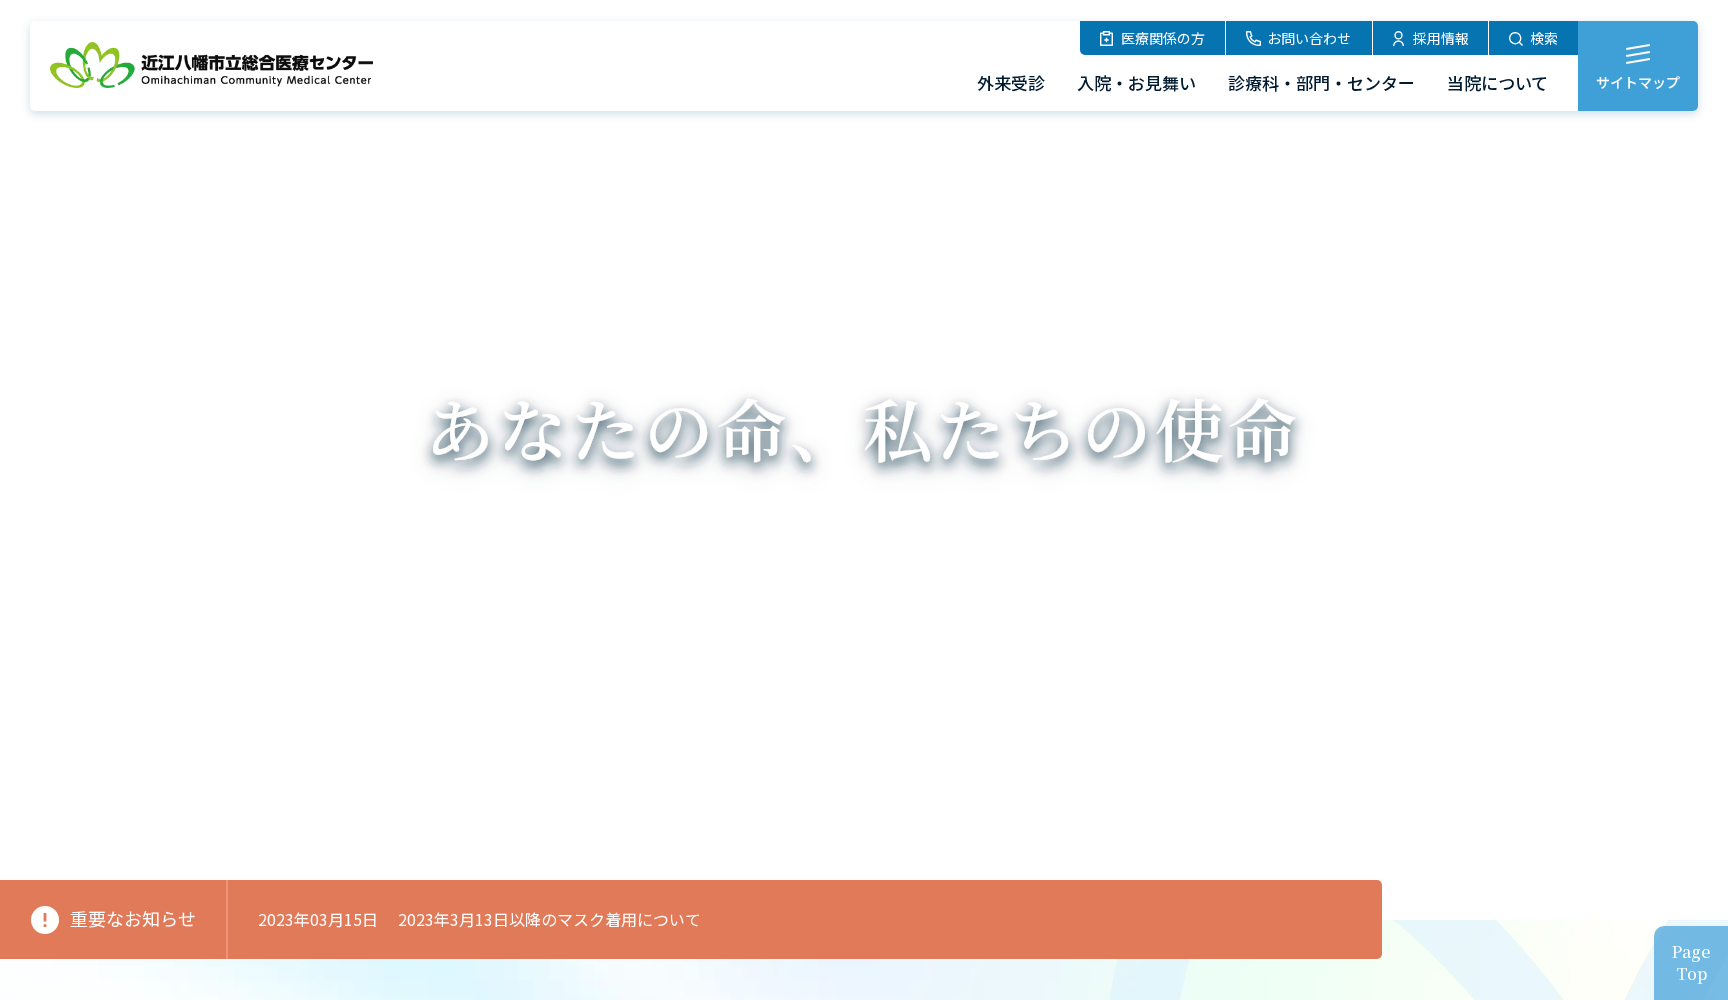Open the お問い合わせ contact link
The height and width of the screenshot is (1000, 1728).
tap(1308, 39)
